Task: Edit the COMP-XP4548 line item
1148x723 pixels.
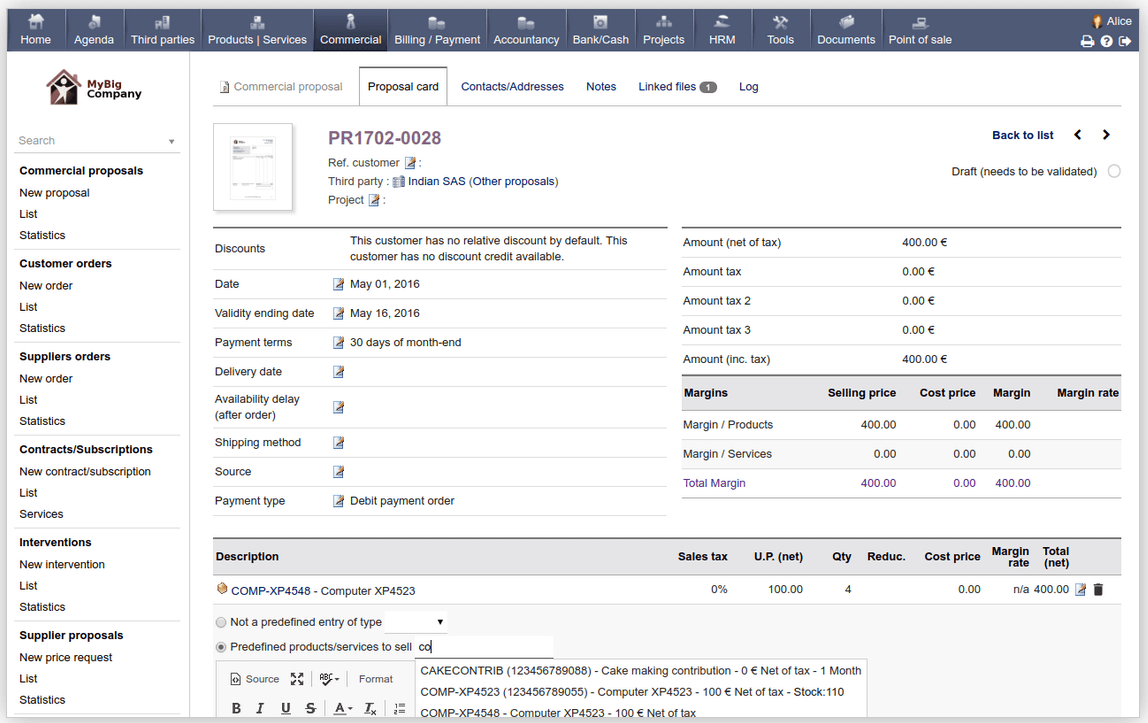Action: tap(1080, 589)
